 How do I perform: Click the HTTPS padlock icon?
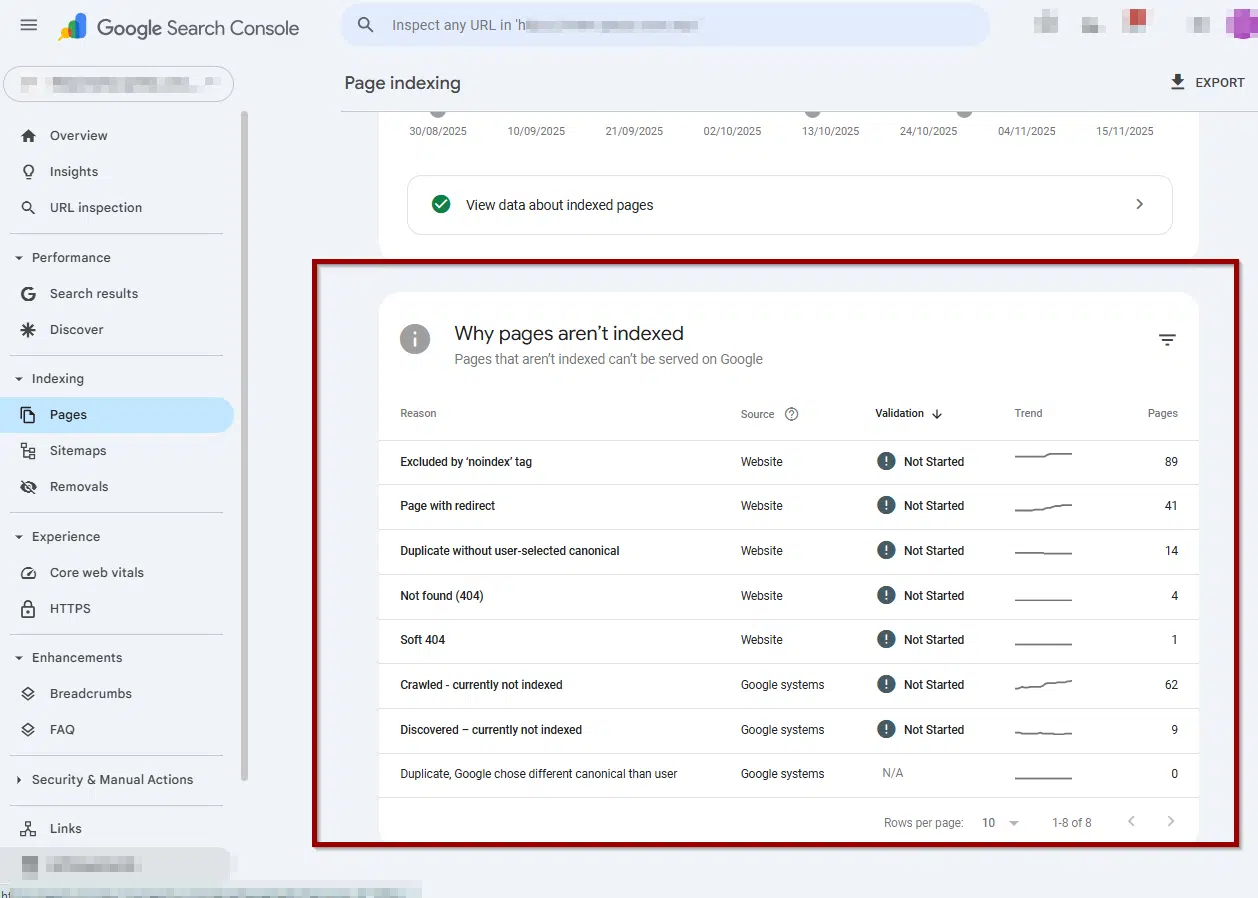[x=28, y=609]
